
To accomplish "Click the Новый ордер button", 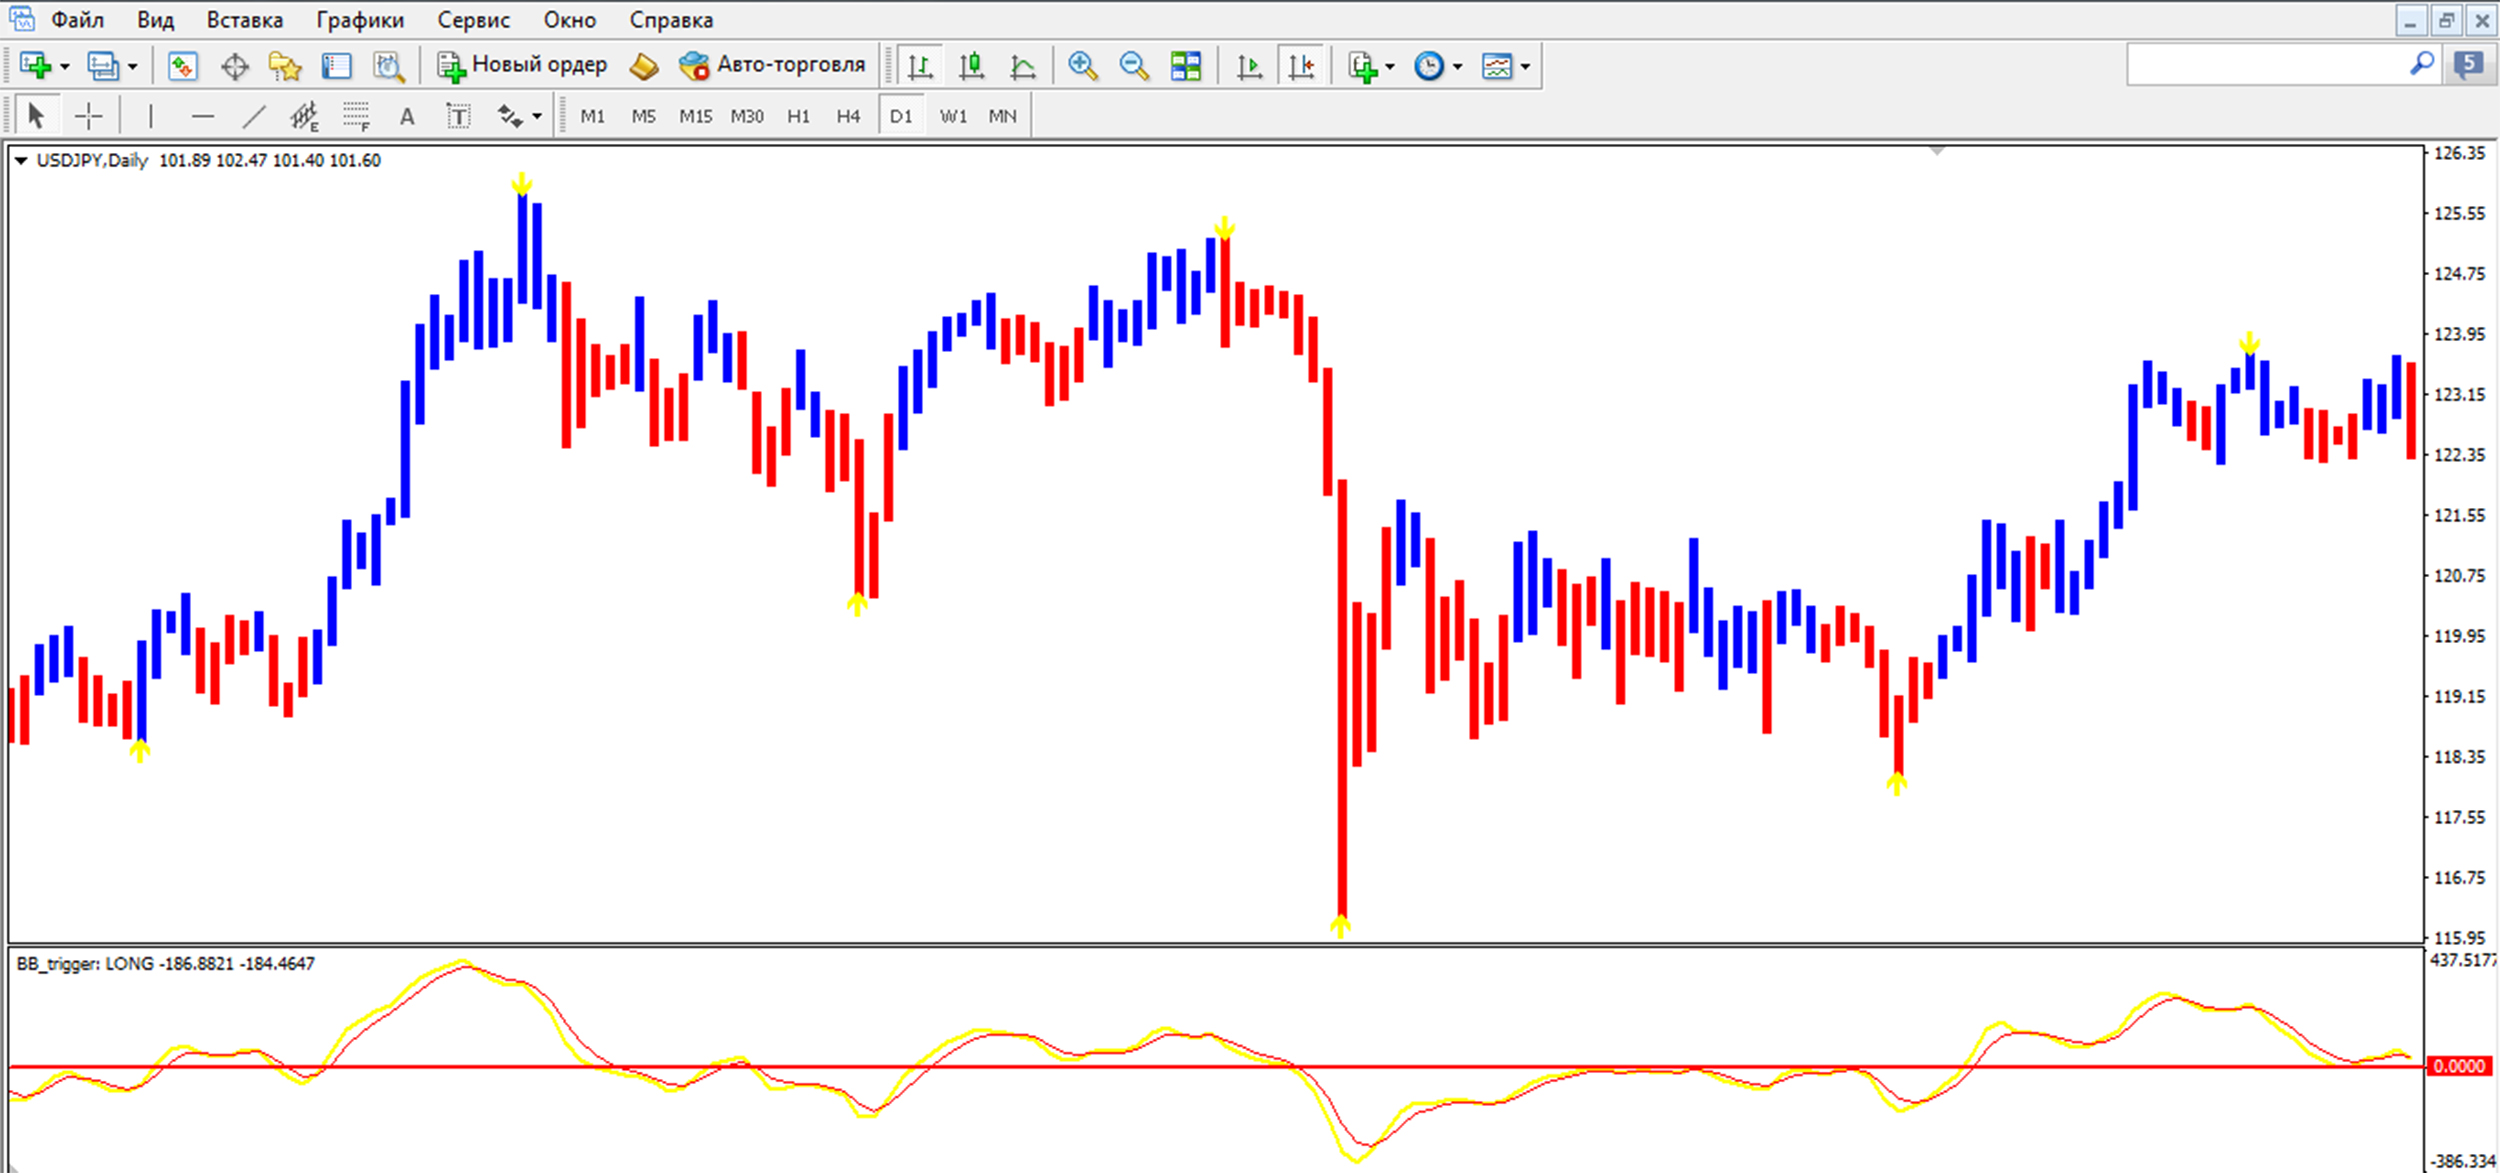I will tap(522, 65).
